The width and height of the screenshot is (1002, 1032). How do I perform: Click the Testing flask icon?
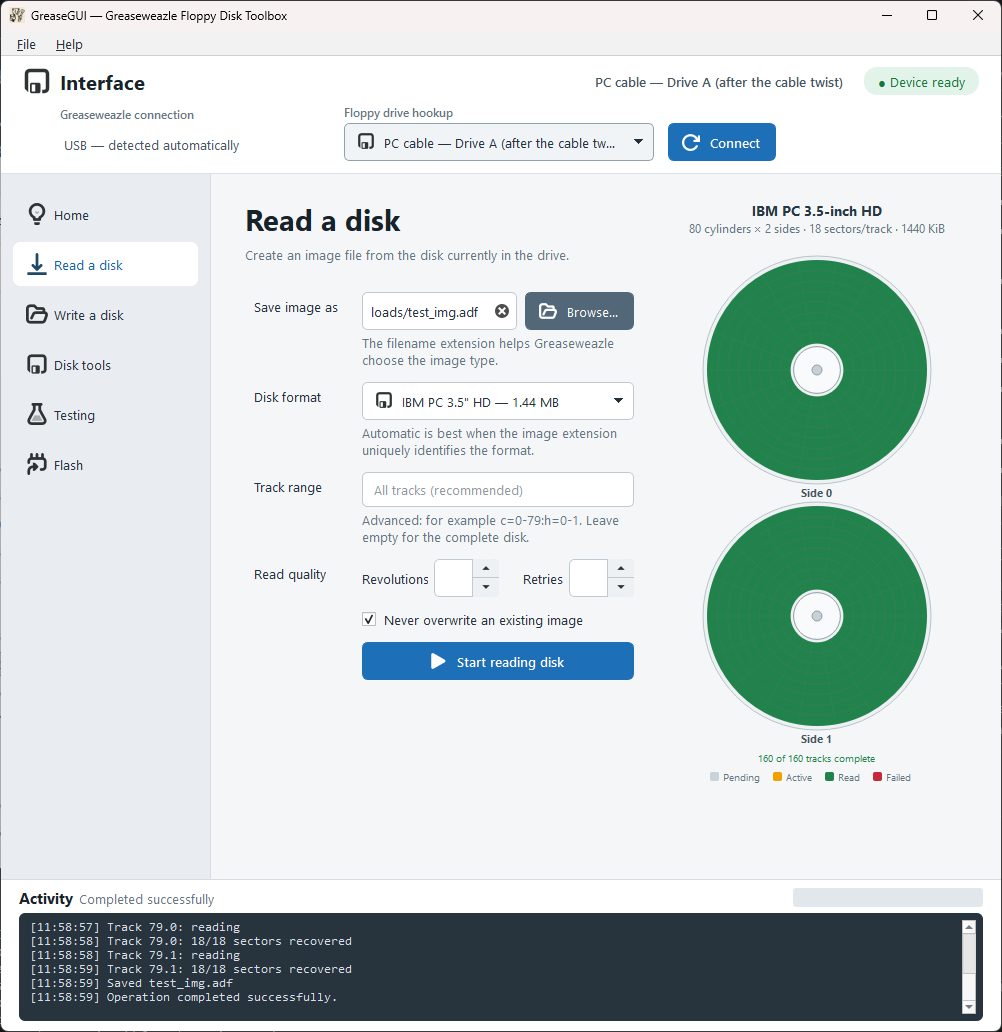click(37, 415)
